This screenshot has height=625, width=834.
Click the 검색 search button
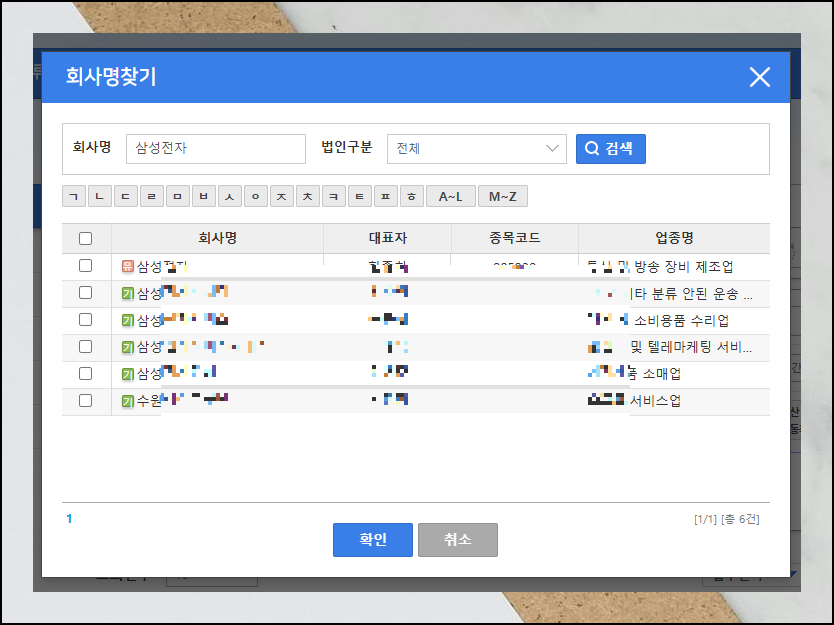pos(611,148)
